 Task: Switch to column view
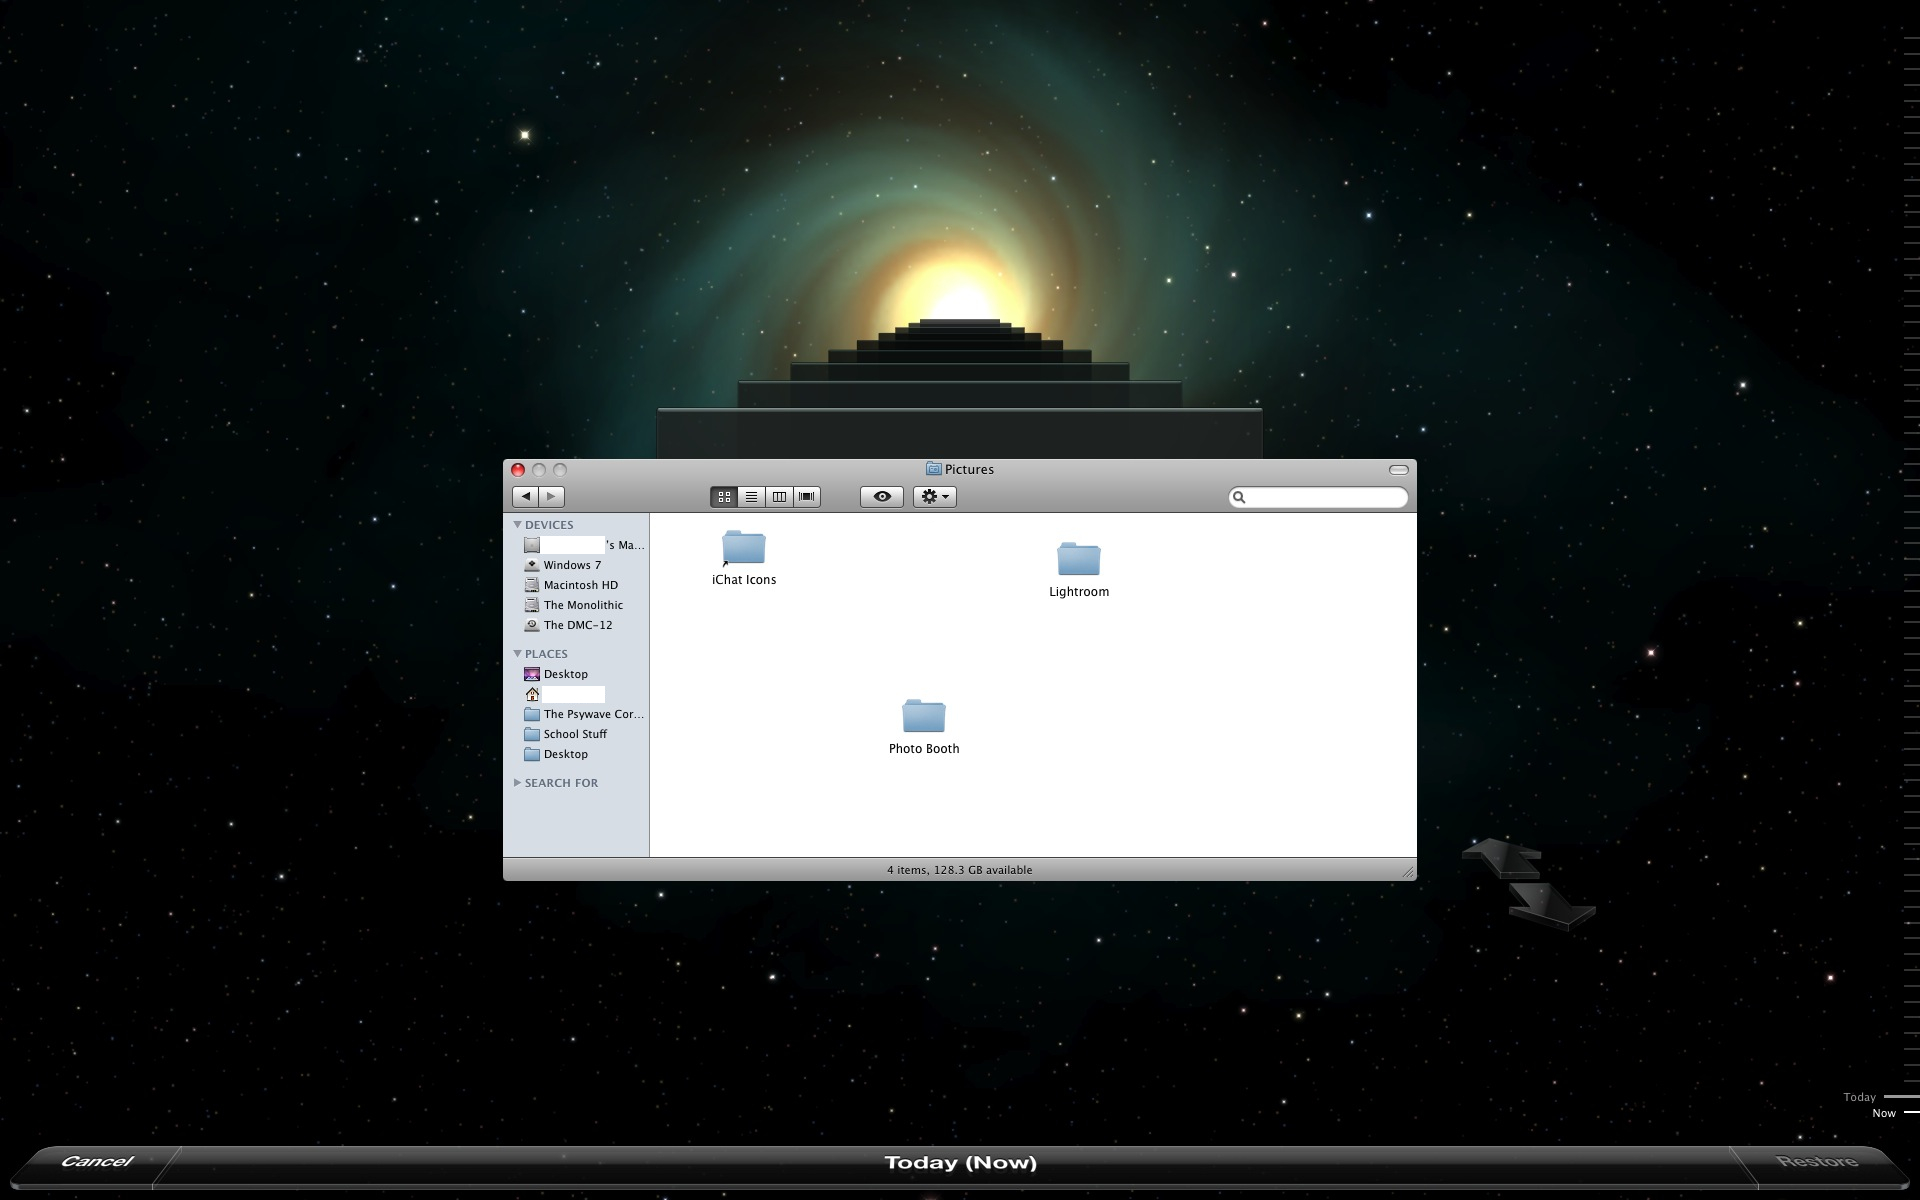pyautogui.click(x=779, y=497)
